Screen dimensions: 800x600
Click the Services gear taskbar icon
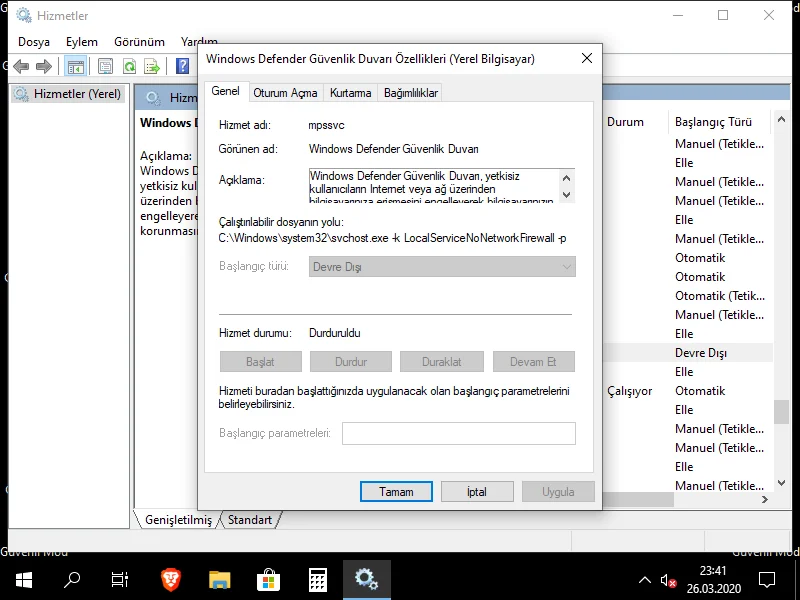click(x=366, y=580)
